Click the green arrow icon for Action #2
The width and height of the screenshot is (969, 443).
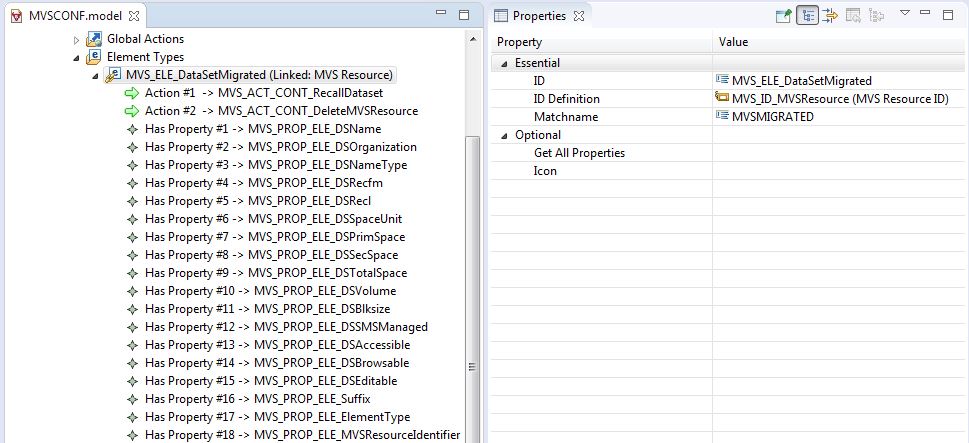pyautogui.click(x=132, y=111)
